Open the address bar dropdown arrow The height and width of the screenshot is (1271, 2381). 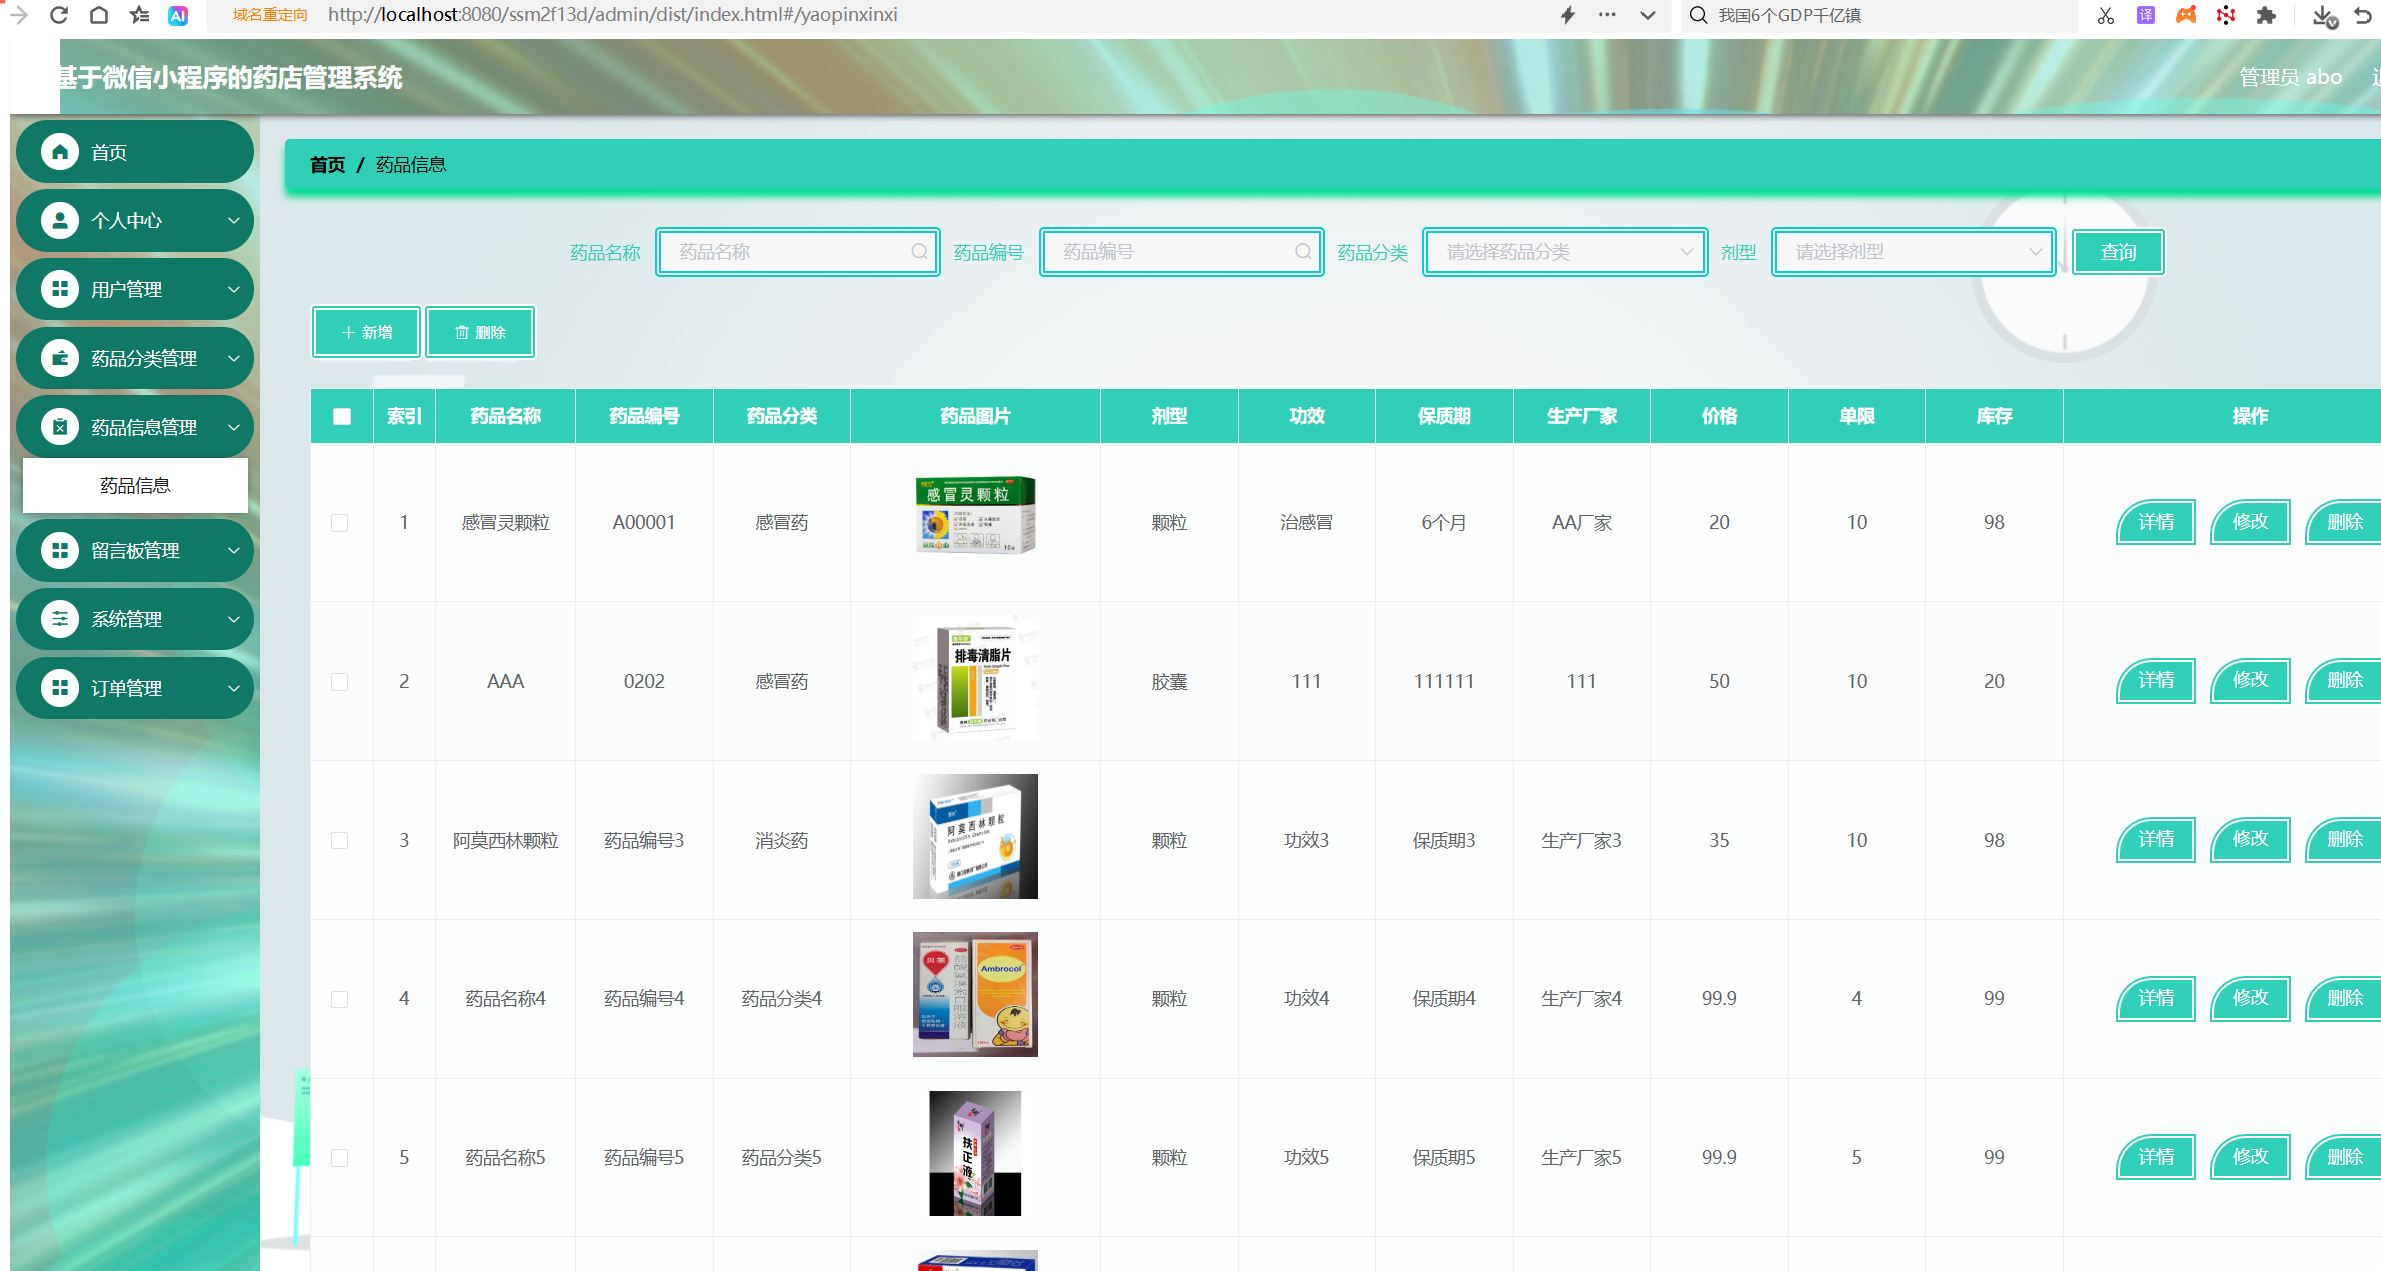1648,15
